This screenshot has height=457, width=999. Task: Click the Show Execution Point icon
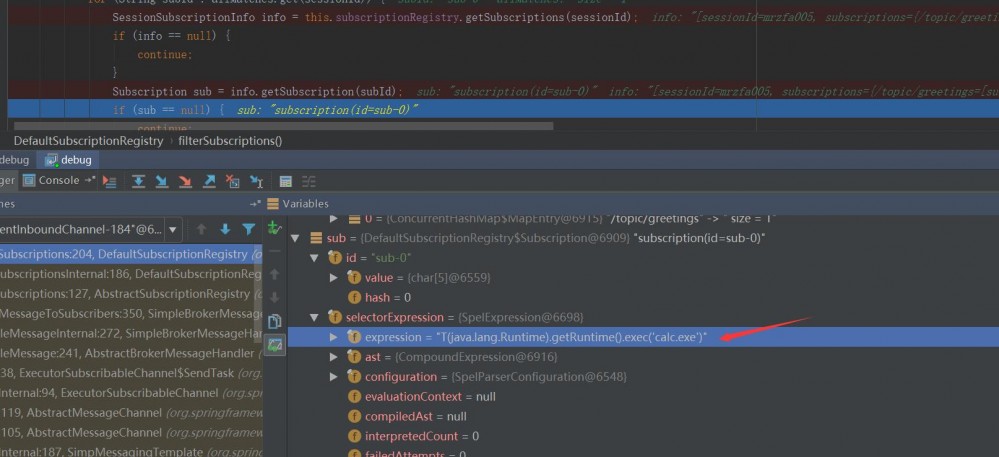pos(110,182)
